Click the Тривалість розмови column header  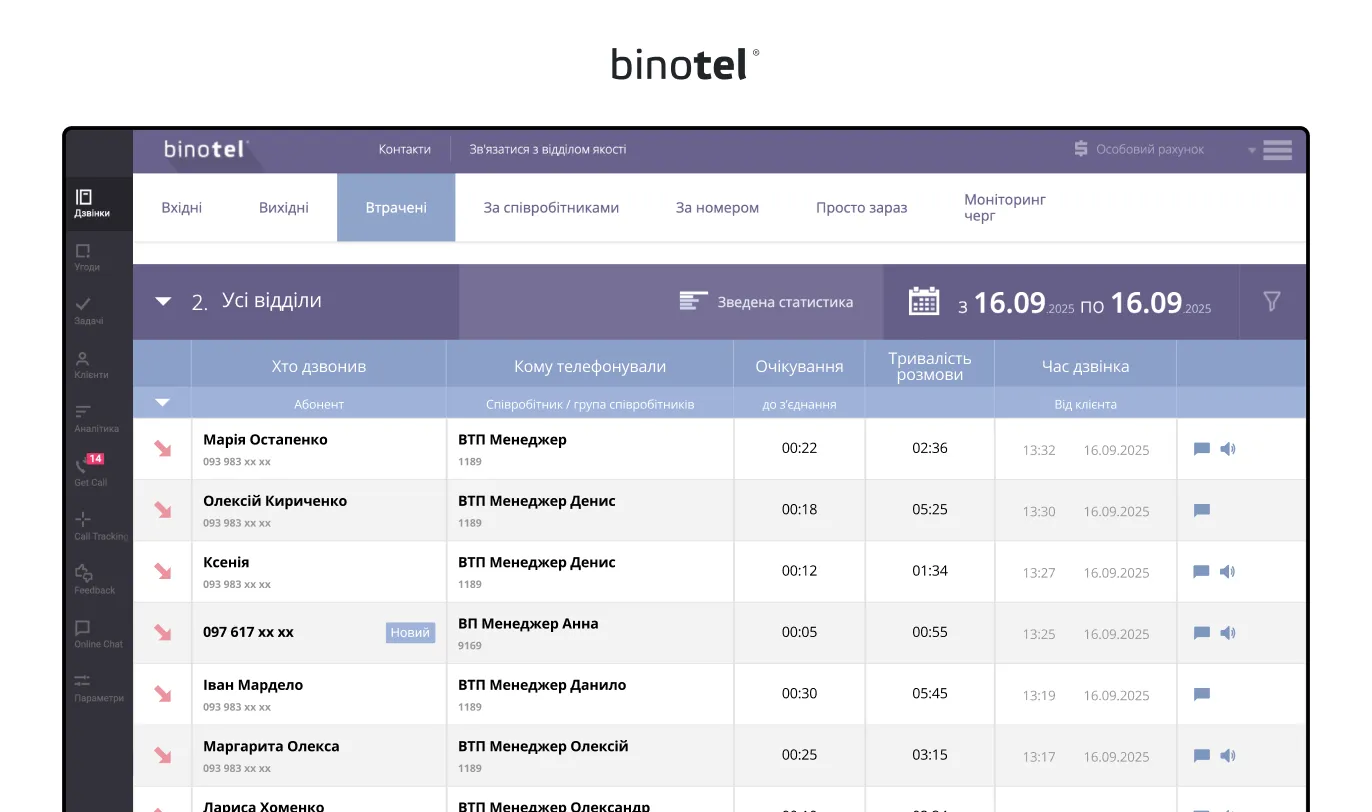coord(930,366)
